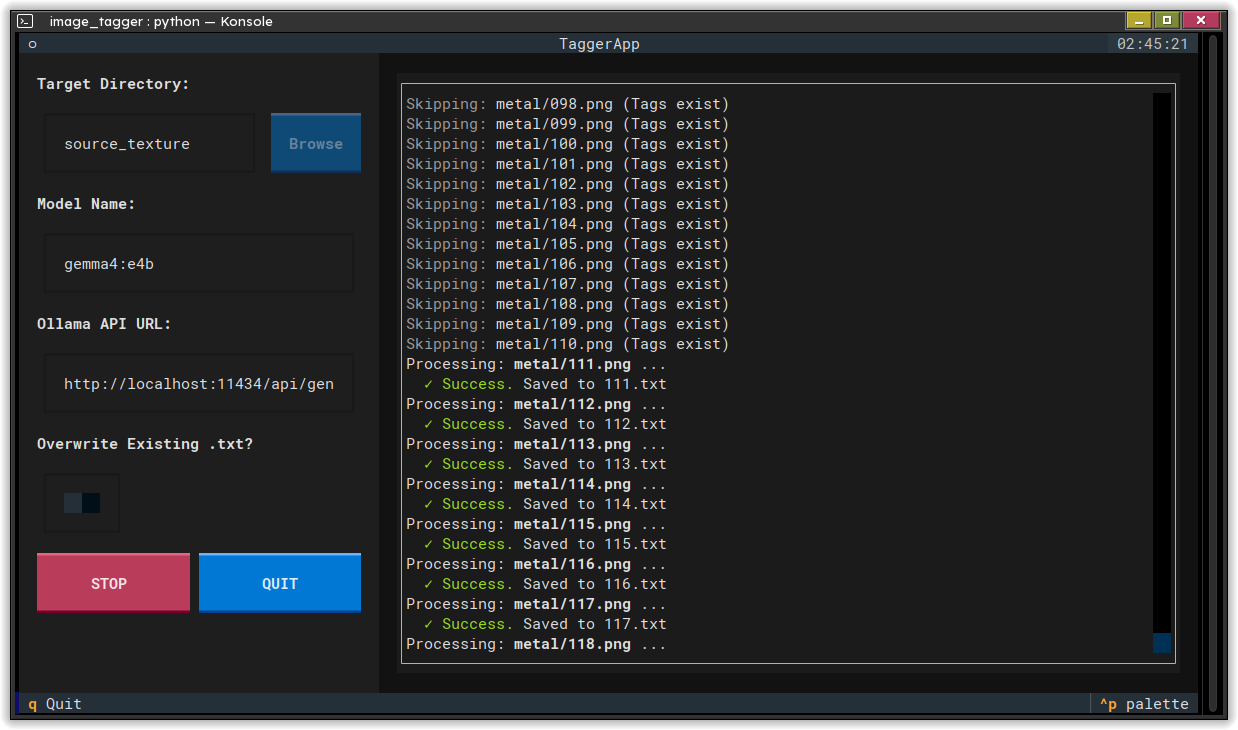1238x730 pixels.
Task: Click the 'Overwrite Existing .txt?' label
Action: click(x=145, y=444)
